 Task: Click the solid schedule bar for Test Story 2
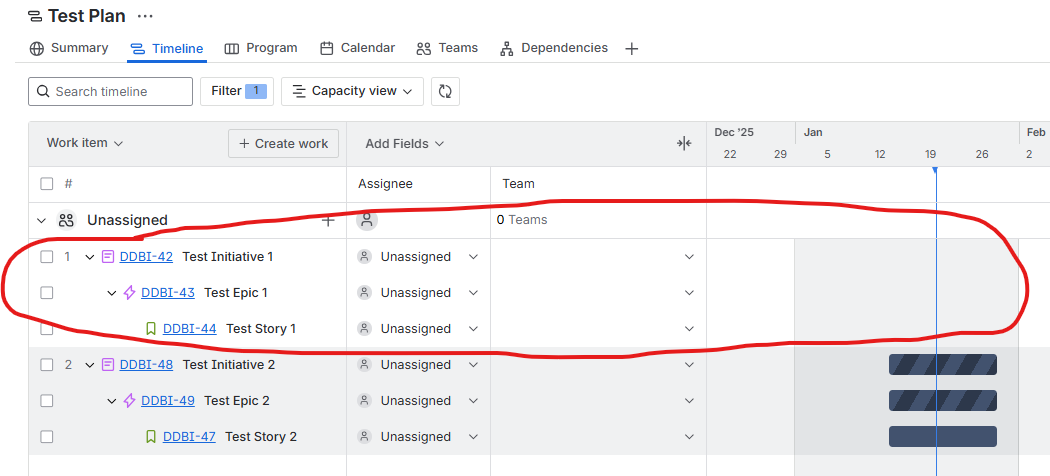943,437
